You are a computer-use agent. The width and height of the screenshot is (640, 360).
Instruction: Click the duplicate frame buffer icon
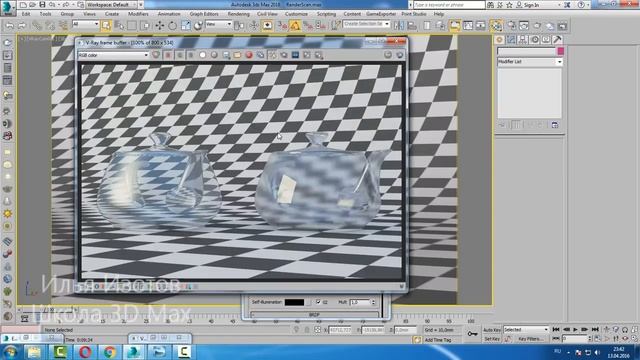260,55
